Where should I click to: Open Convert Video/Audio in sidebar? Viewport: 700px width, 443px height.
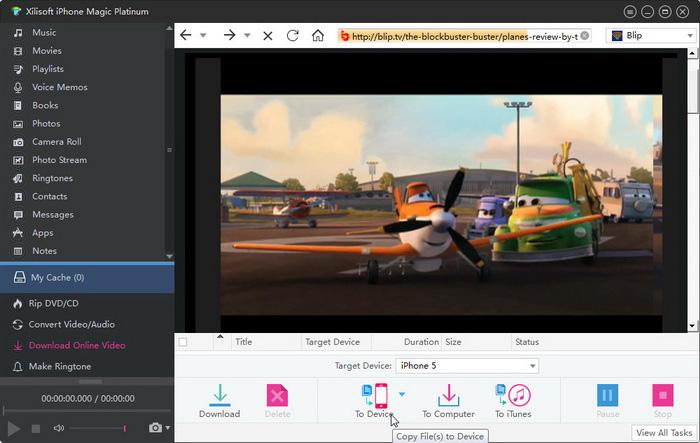72,324
